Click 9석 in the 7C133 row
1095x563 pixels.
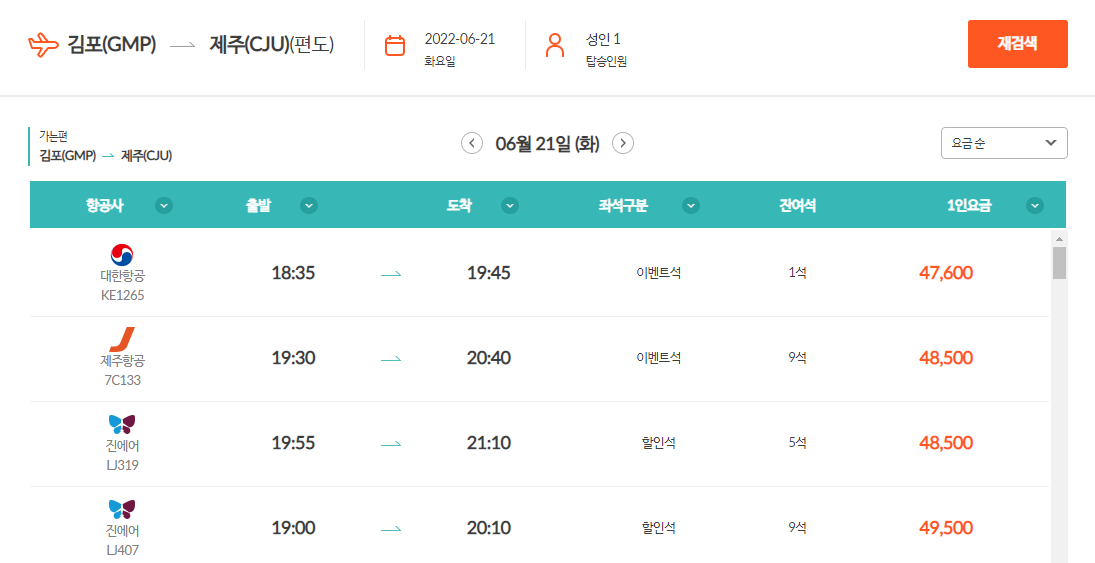point(798,358)
